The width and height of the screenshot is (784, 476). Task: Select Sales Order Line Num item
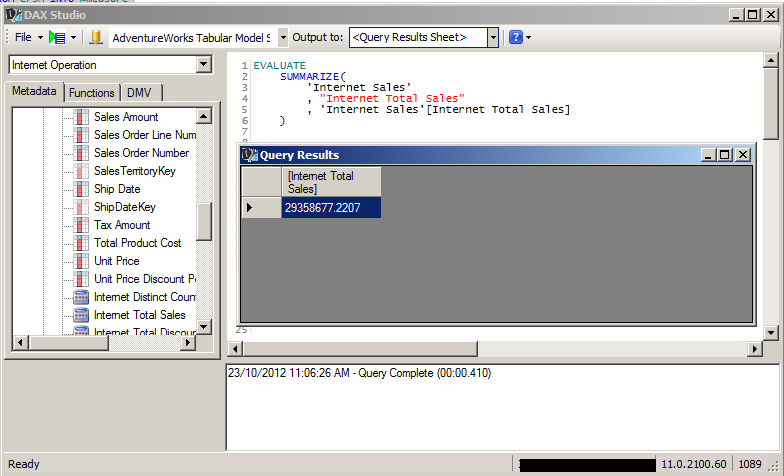tap(144, 135)
